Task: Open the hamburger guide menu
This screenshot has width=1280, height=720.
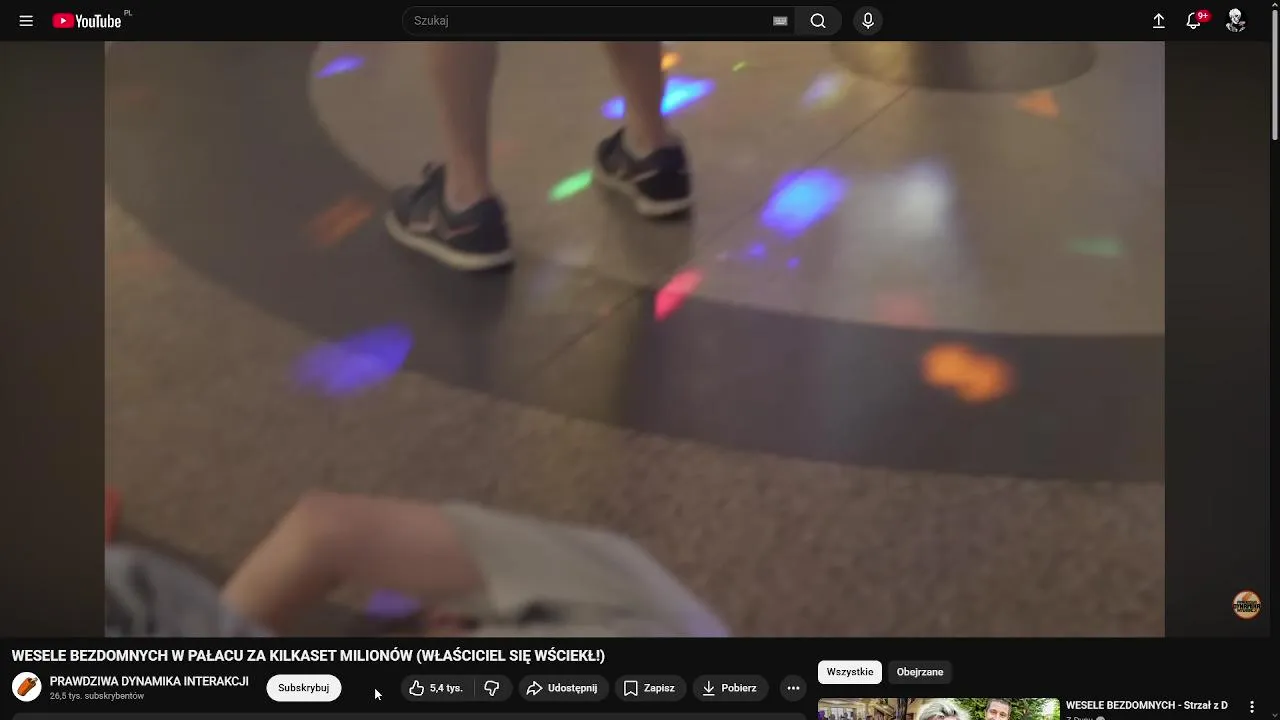Action: click(x=26, y=21)
